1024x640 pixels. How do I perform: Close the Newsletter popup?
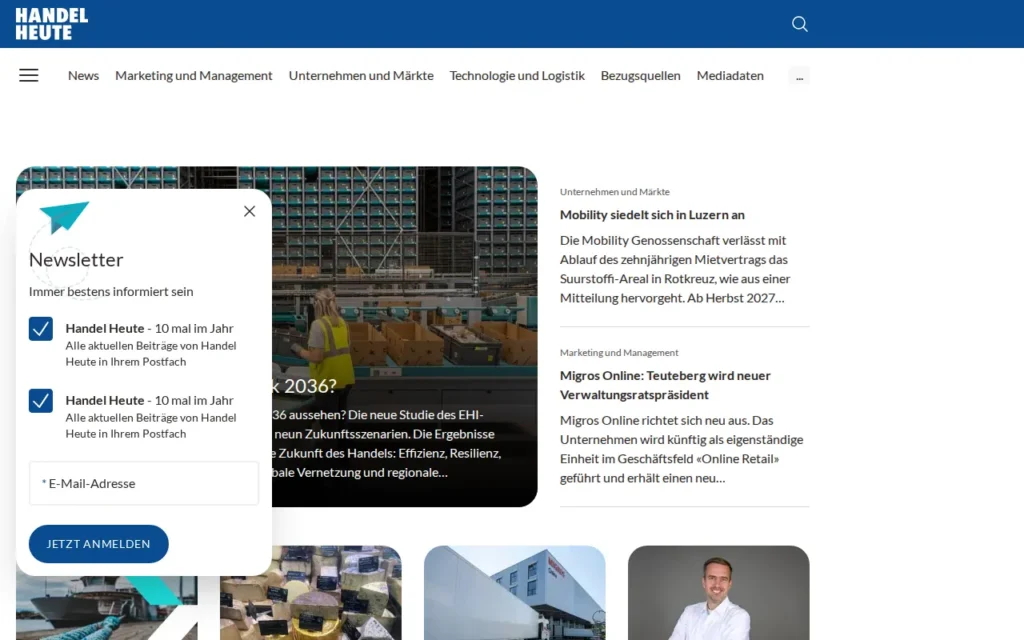(249, 211)
